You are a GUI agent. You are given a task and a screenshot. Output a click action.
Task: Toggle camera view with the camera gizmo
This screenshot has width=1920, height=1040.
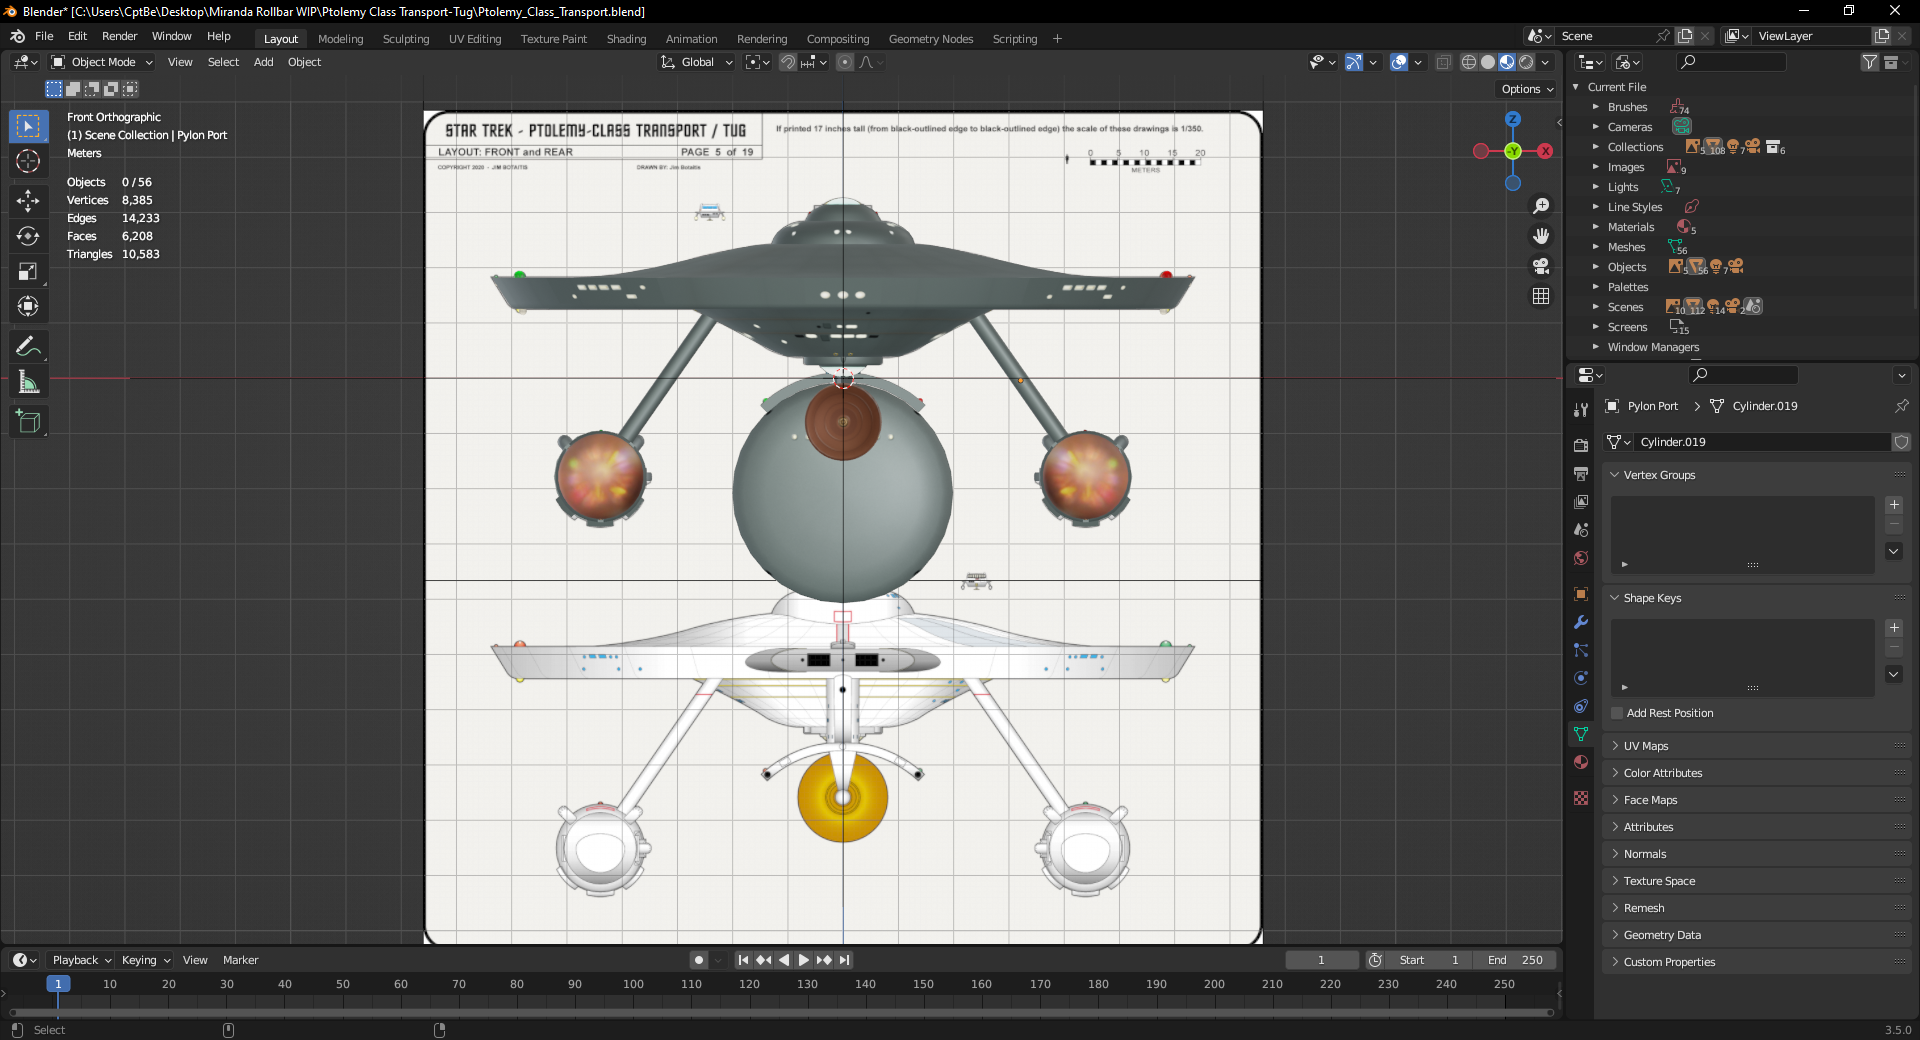coord(1541,266)
